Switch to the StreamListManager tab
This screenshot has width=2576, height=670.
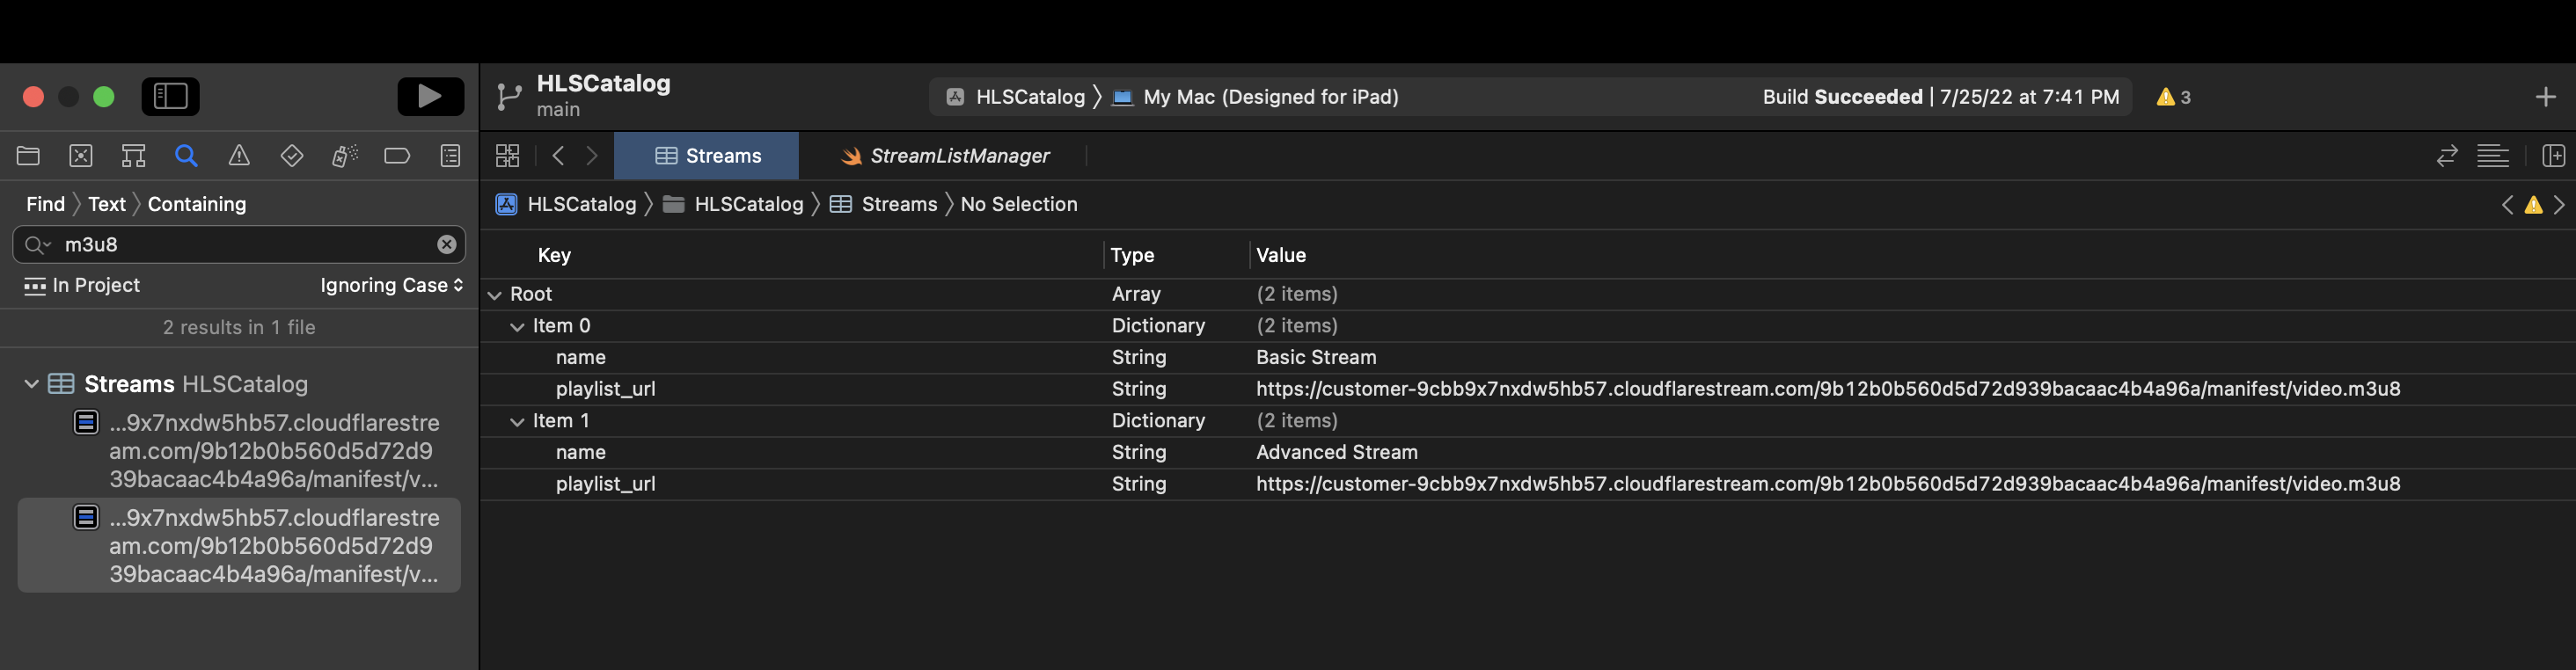(x=946, y=156)
